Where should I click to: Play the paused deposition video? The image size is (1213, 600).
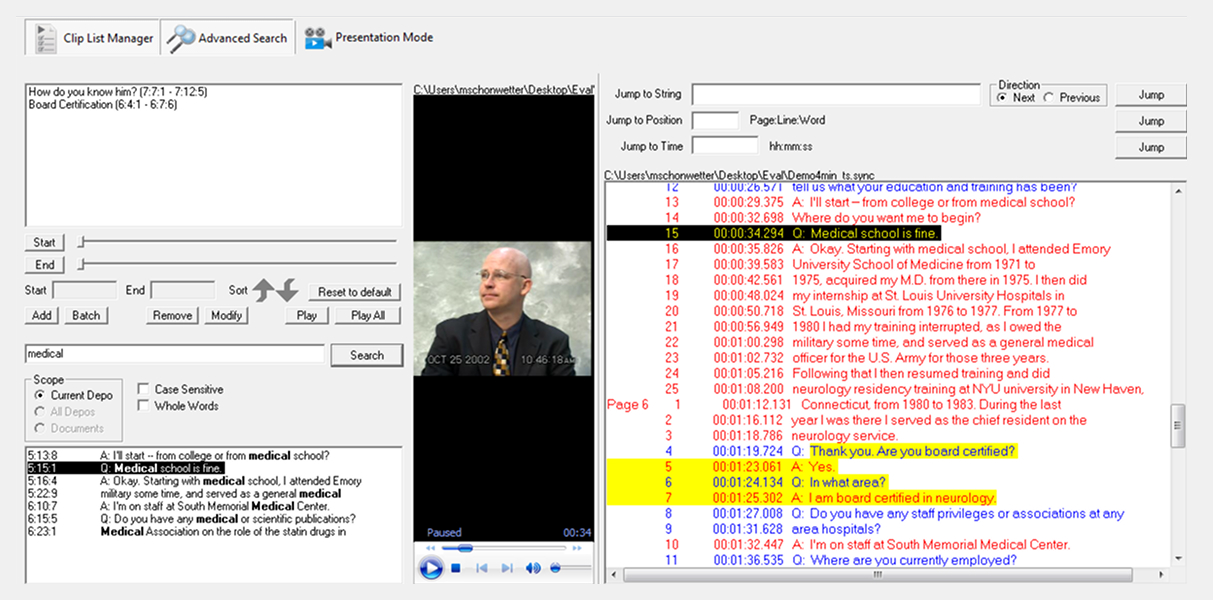(x=431, y=568)
